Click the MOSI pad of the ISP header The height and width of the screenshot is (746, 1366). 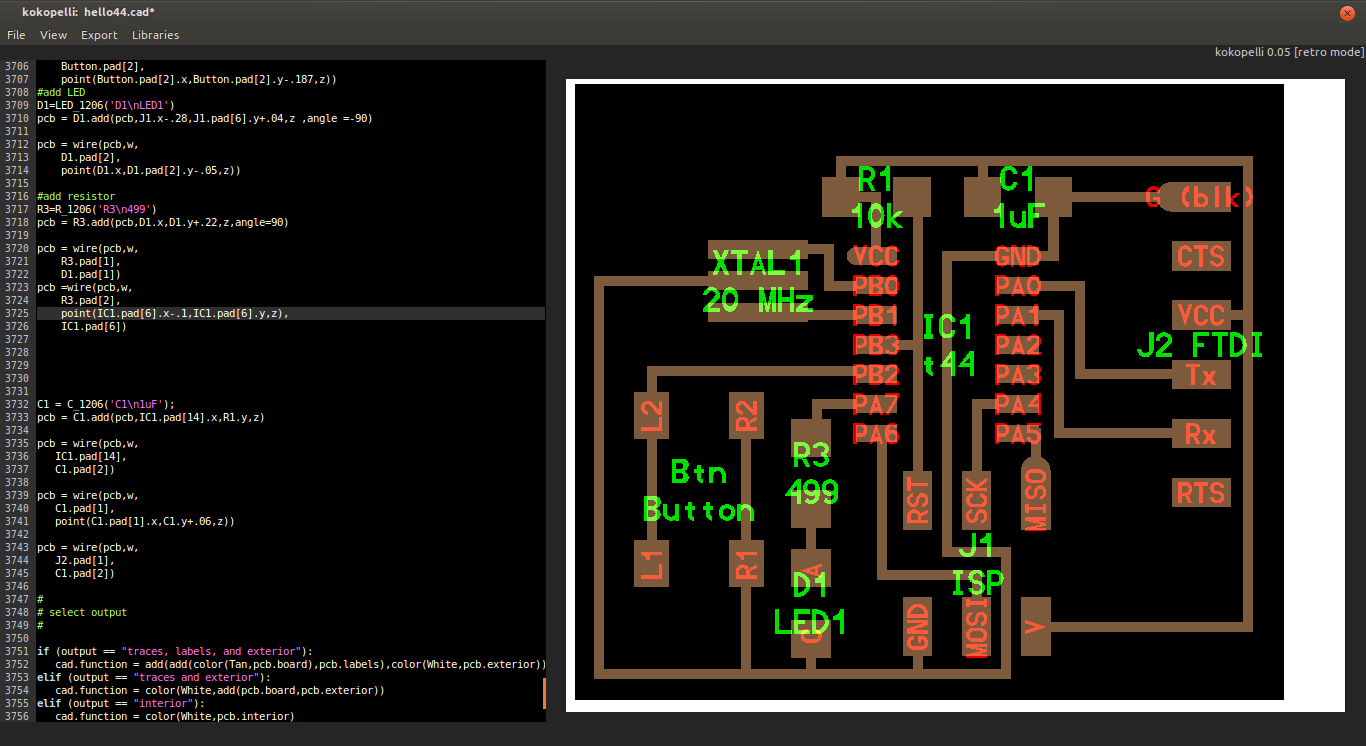click(x=977, y=626)
